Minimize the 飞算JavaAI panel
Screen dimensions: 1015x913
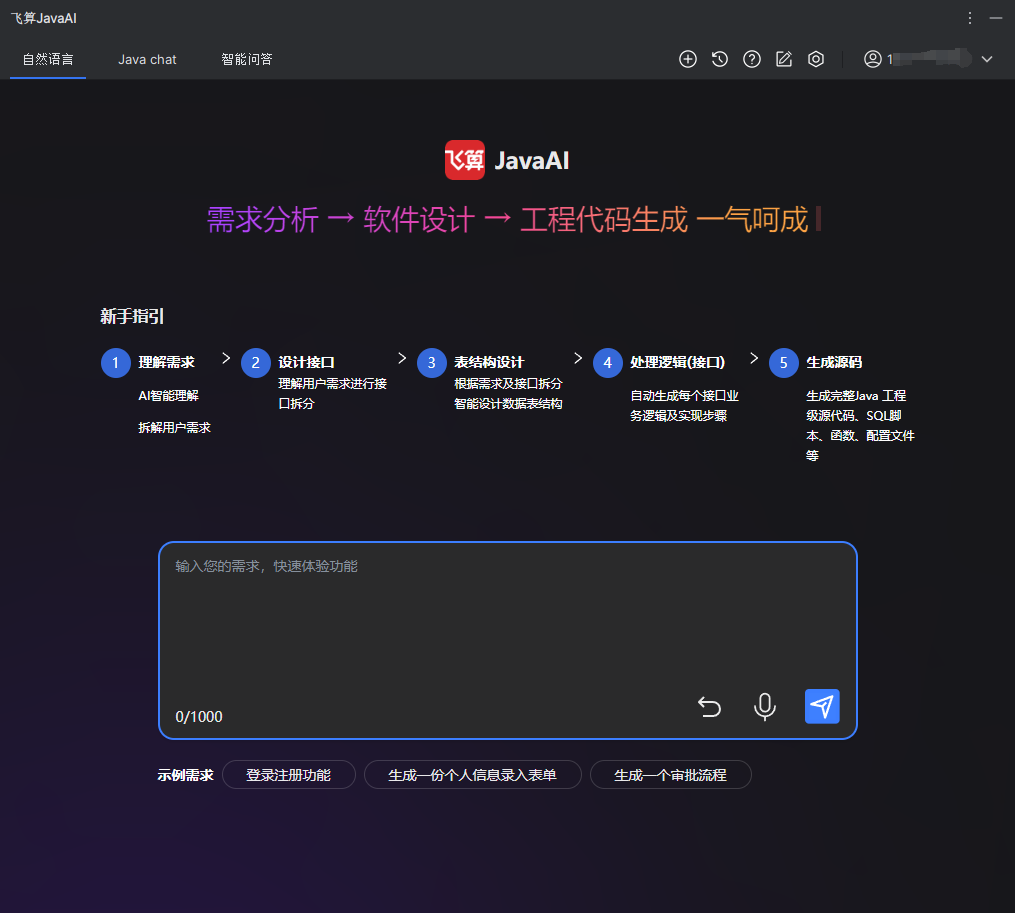tap(996, 18)
